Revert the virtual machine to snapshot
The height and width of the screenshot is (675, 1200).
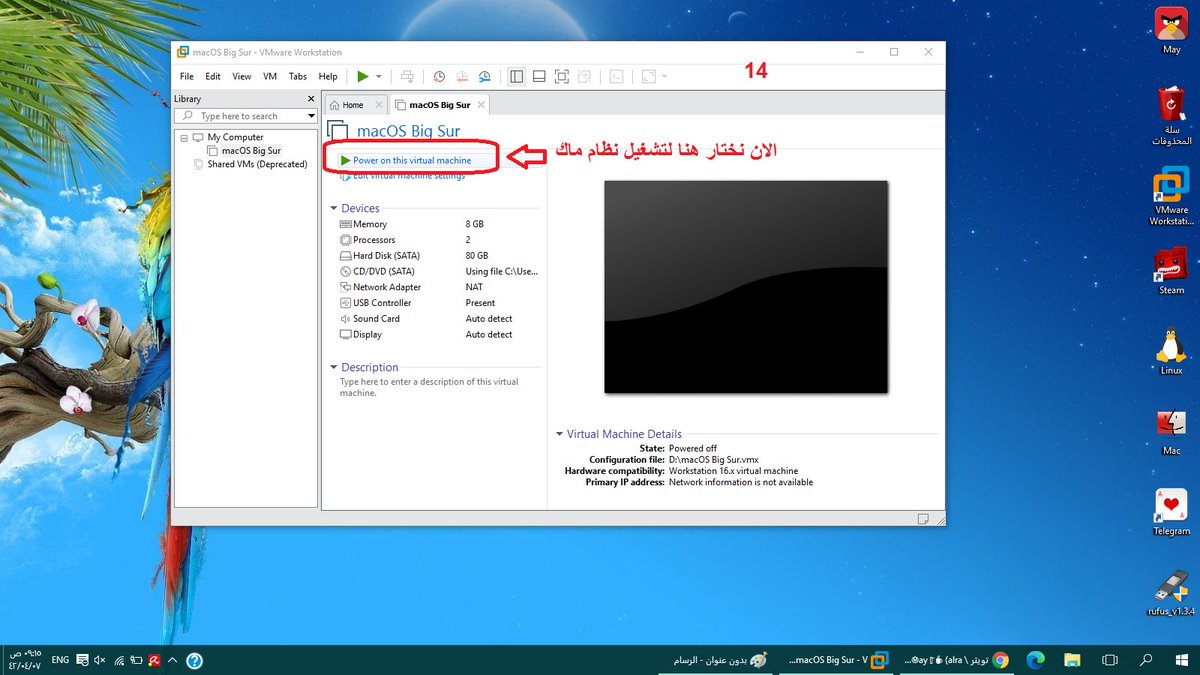[462, 76]
